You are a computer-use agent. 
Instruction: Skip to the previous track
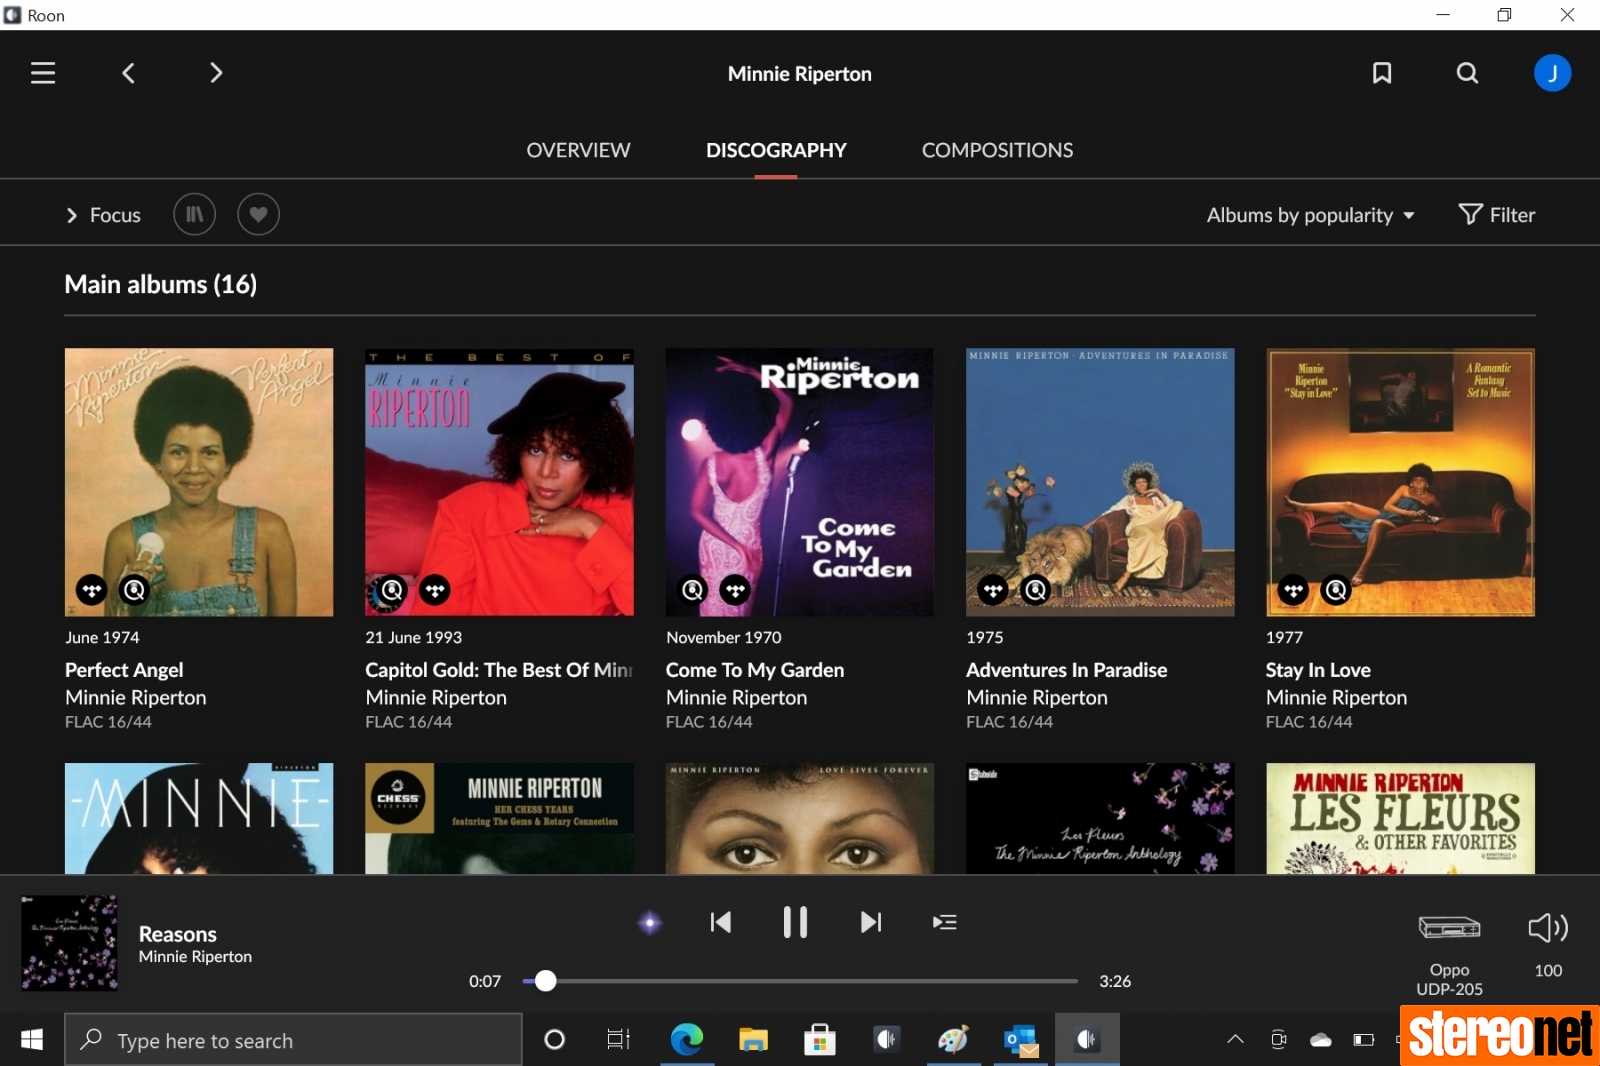[720, 922]
